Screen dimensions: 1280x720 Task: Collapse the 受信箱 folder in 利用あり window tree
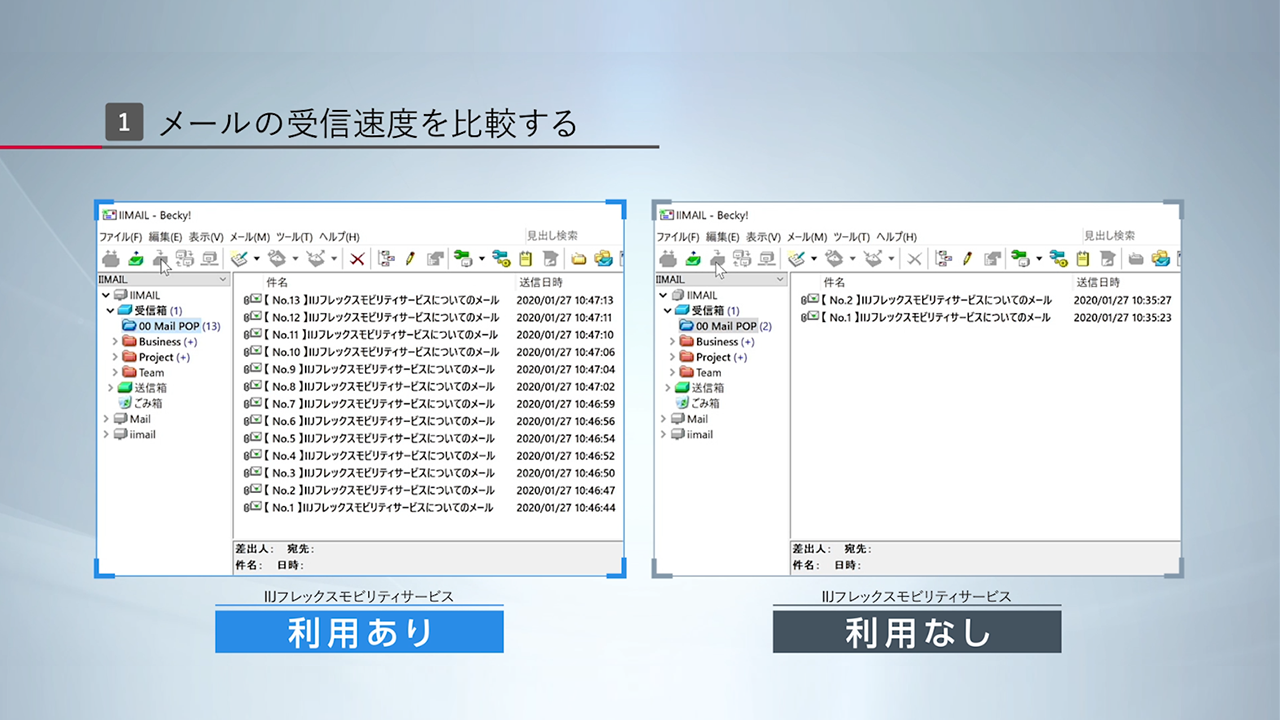coord(110,311)
